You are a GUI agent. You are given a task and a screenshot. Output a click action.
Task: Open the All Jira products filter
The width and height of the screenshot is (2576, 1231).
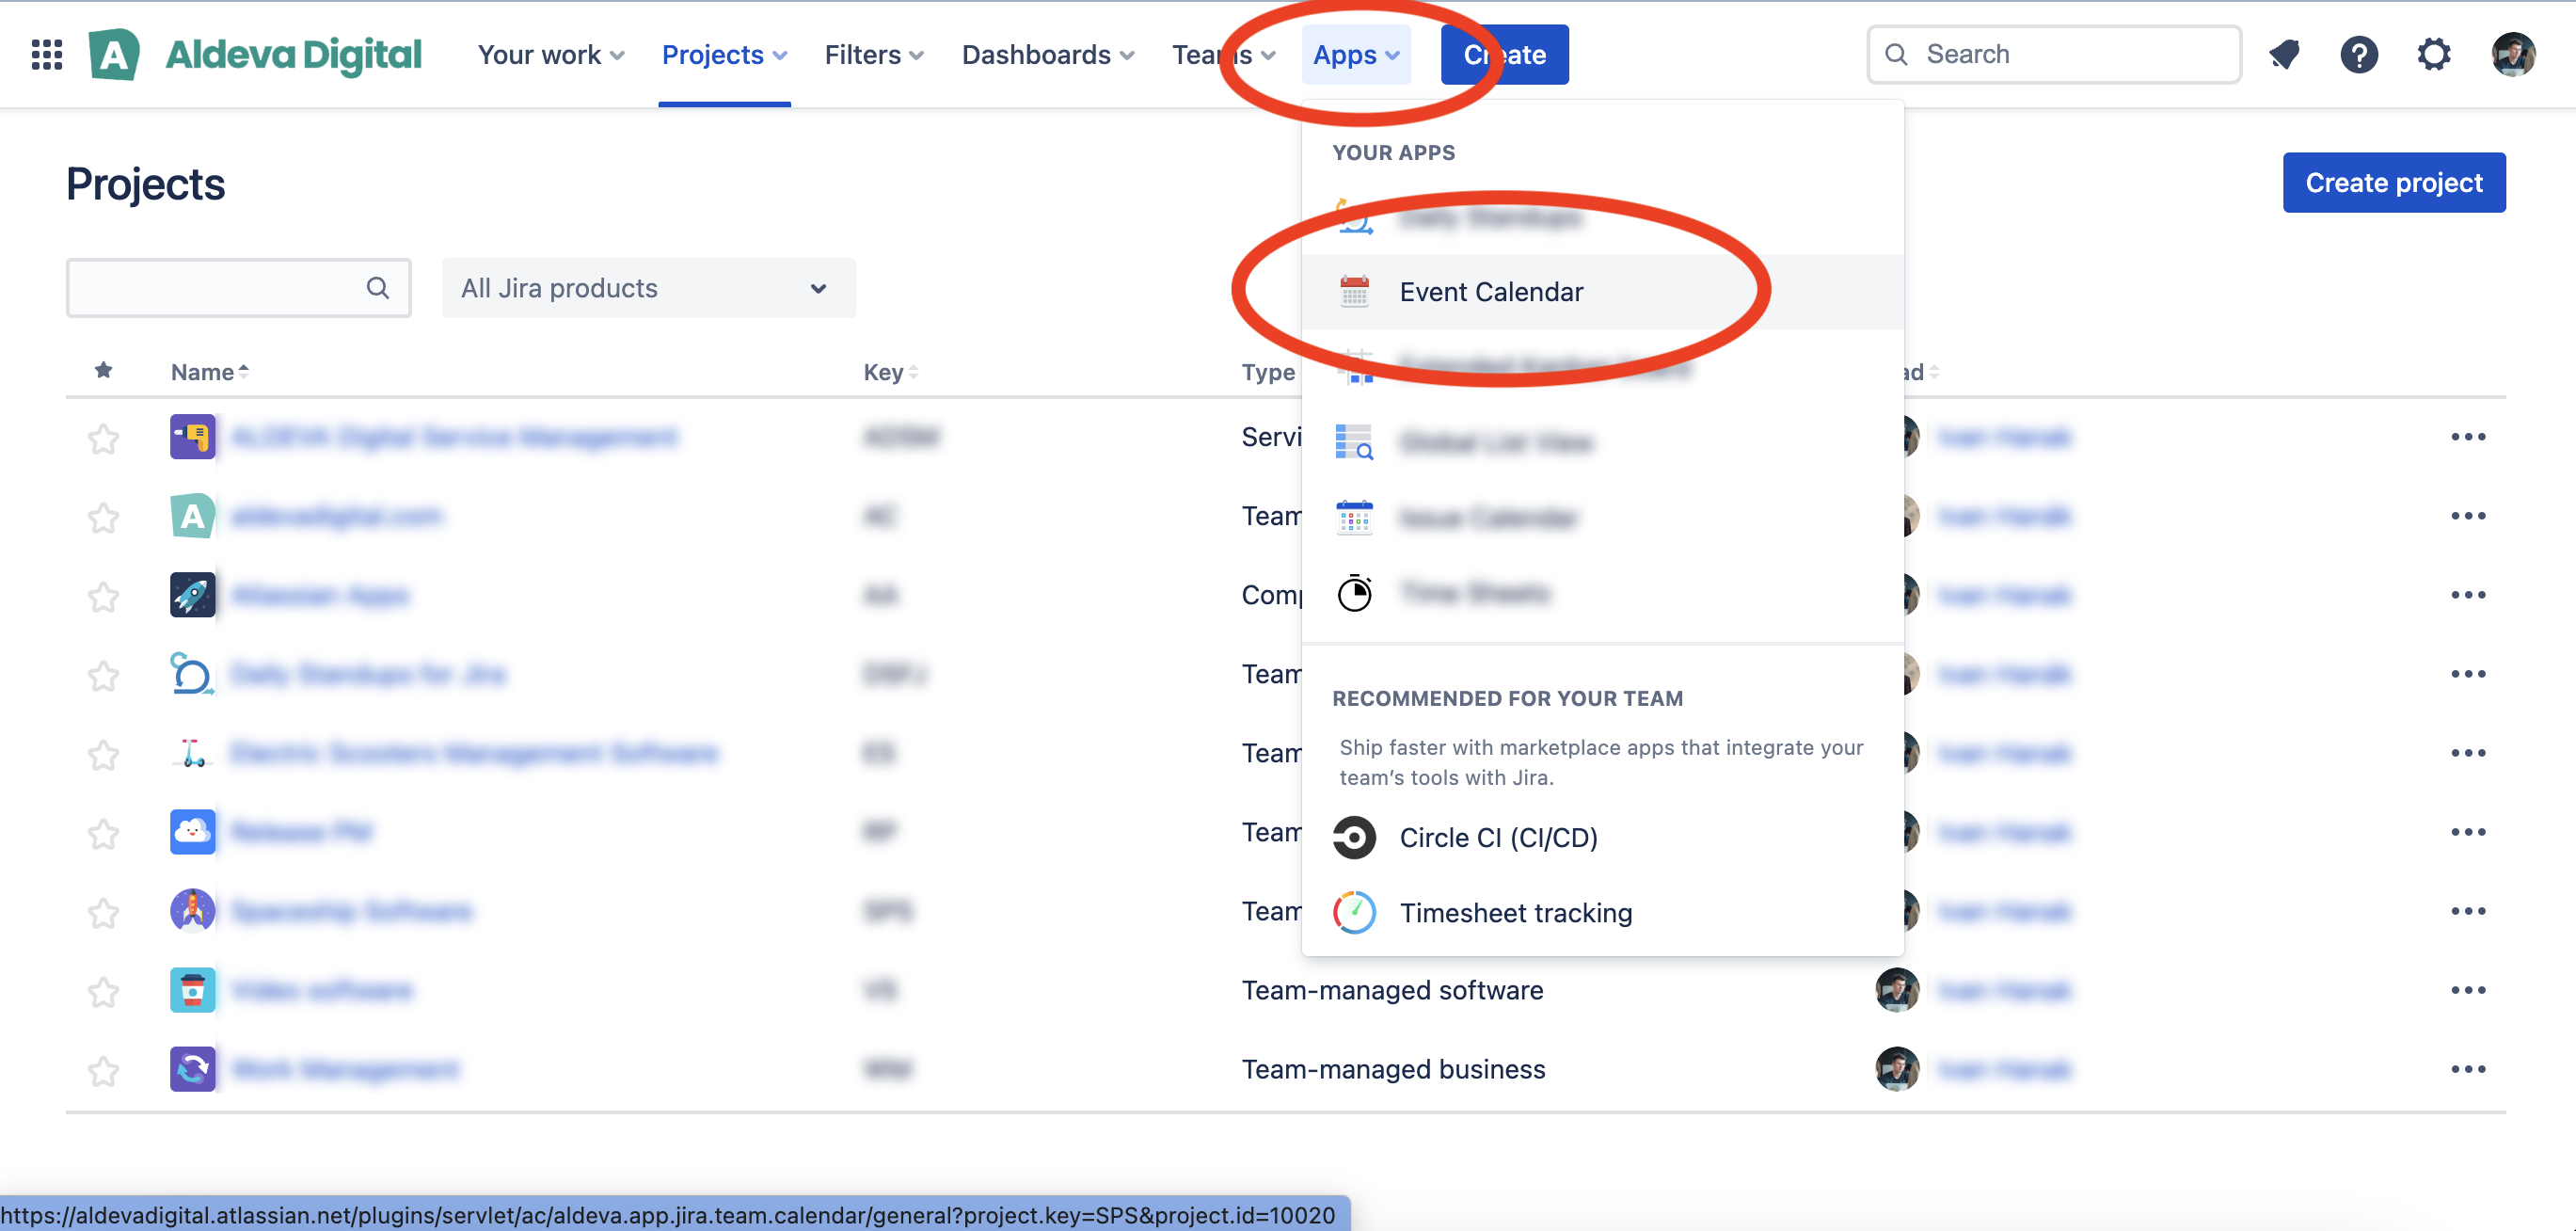pyautogui.click(x=648, y=288)
